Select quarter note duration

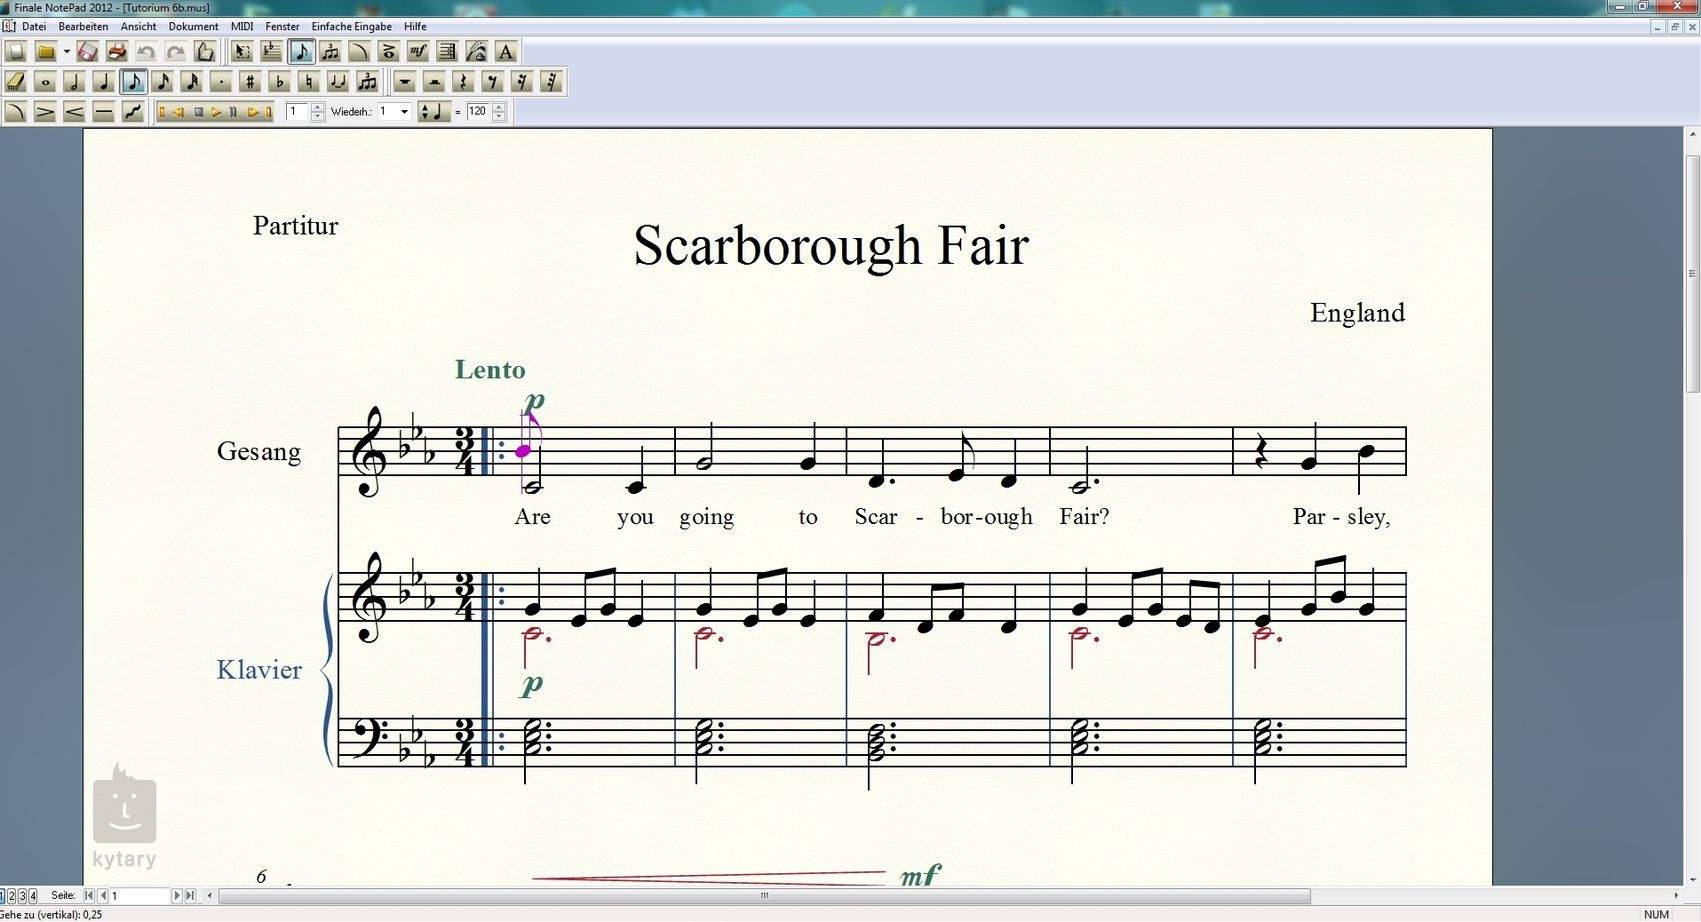(x=104, y=82)
